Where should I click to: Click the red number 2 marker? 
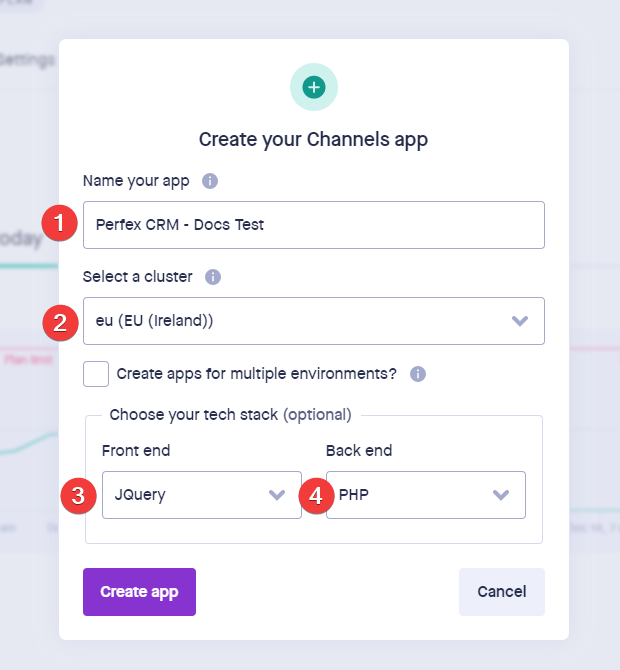tap(62, 321)
